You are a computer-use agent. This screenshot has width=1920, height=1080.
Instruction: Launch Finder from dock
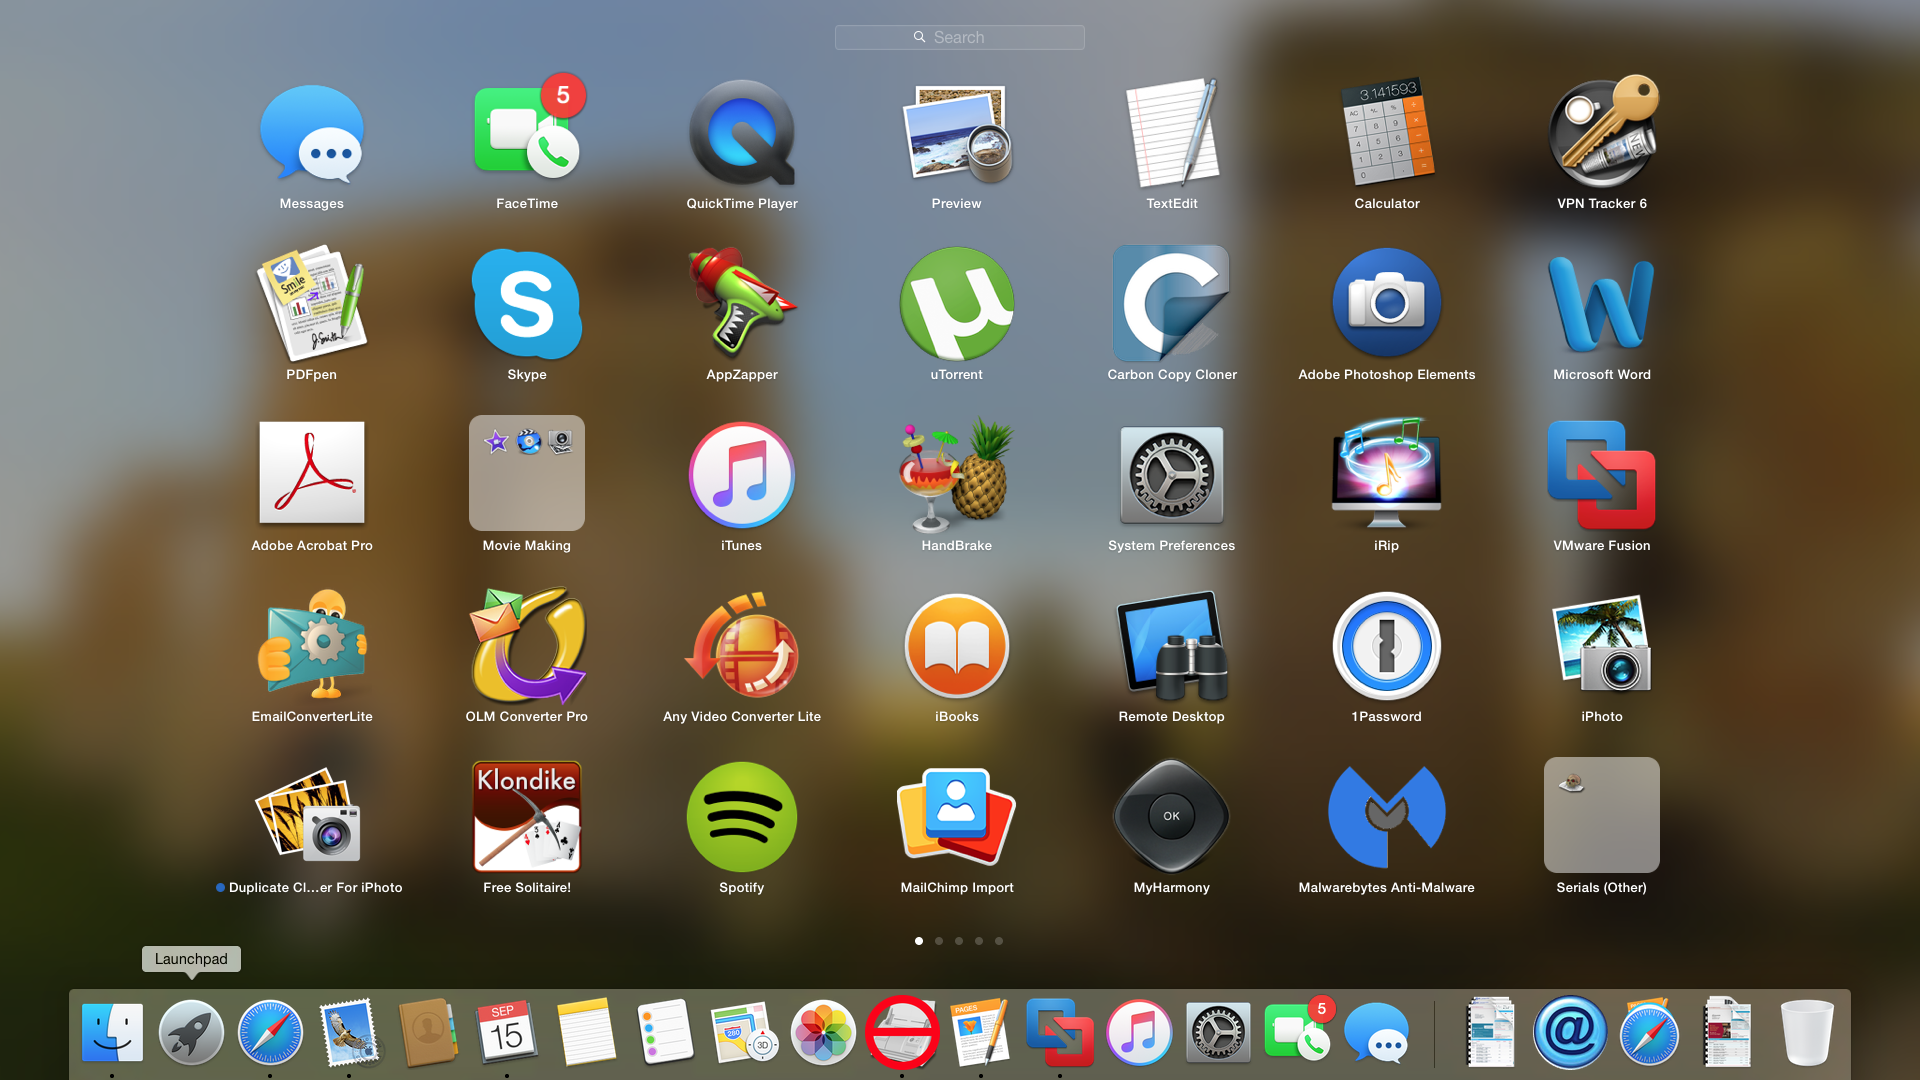[x=112, y=1033]
